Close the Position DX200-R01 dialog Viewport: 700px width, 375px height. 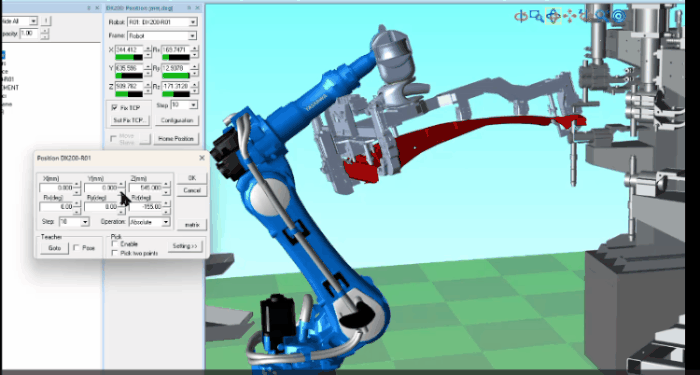point(202,158)
